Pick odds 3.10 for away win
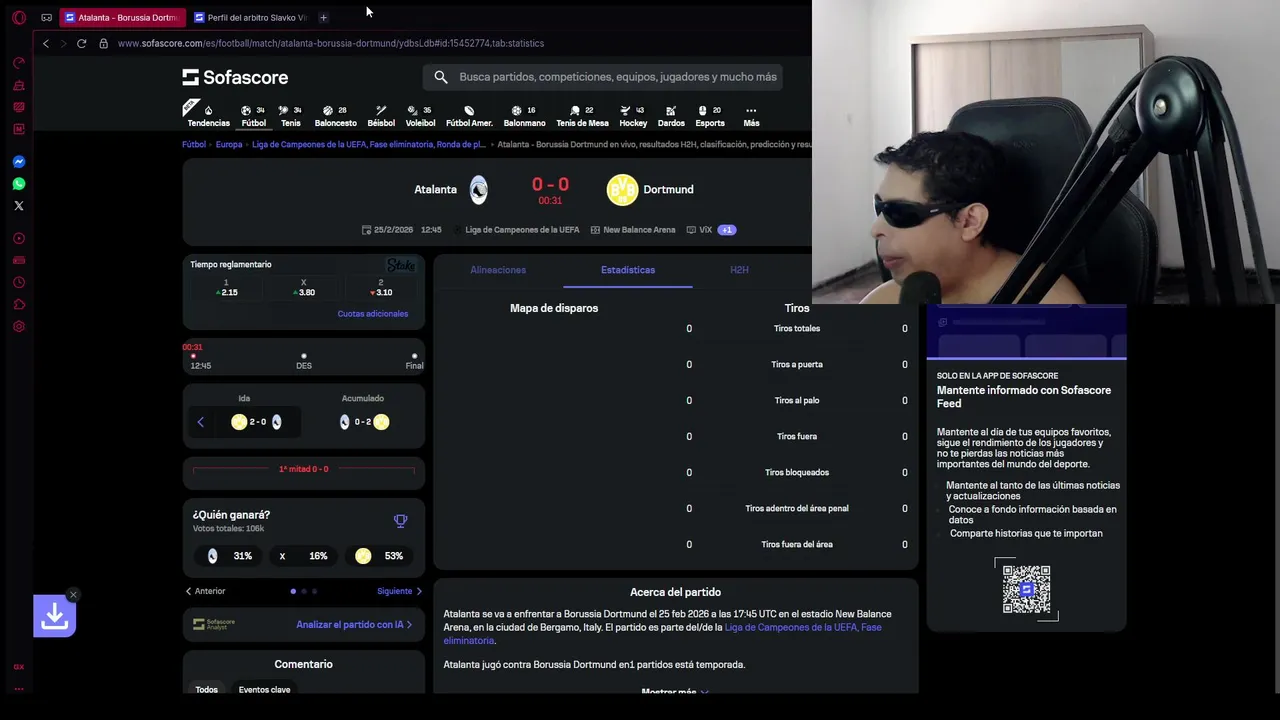This screenshot has width=1280, height=720. pos(380,288)
